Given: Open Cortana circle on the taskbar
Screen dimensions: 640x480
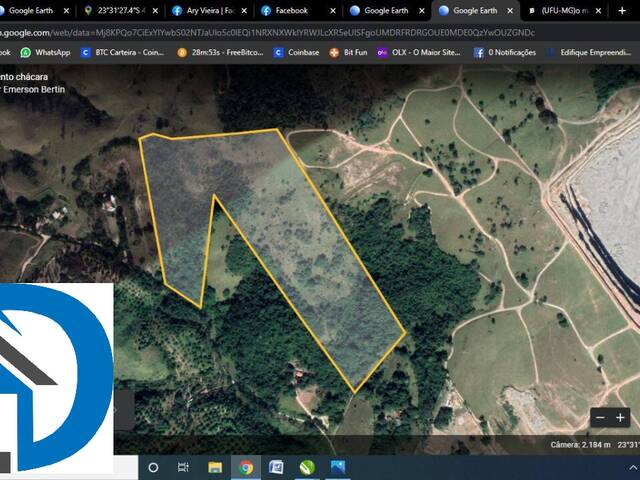Looking at the screenshot, I should coord(153,467).
